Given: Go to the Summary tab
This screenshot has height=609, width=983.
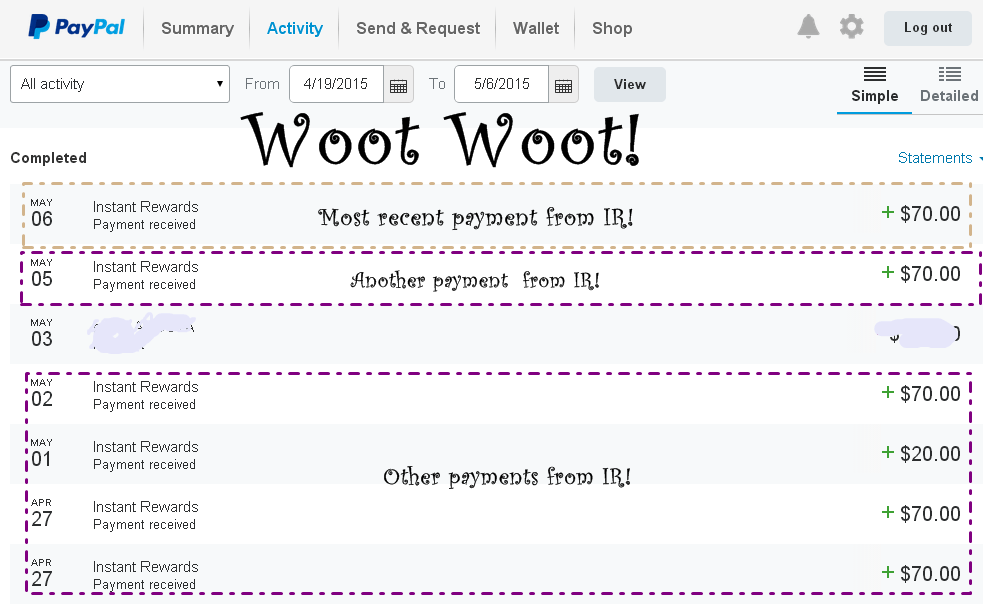Looking at the screenshot, I should [197, 28].
